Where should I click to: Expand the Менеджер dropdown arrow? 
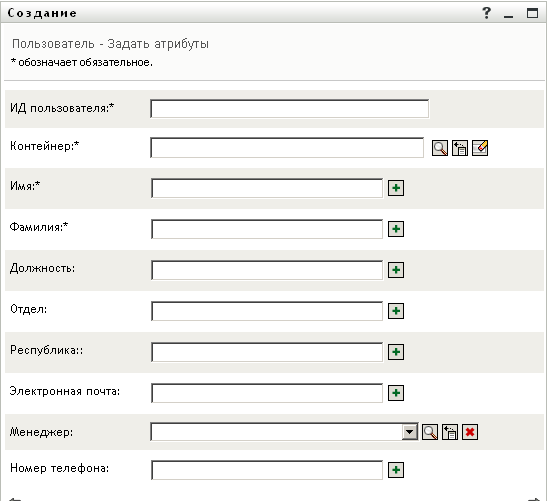click(410, 432)
